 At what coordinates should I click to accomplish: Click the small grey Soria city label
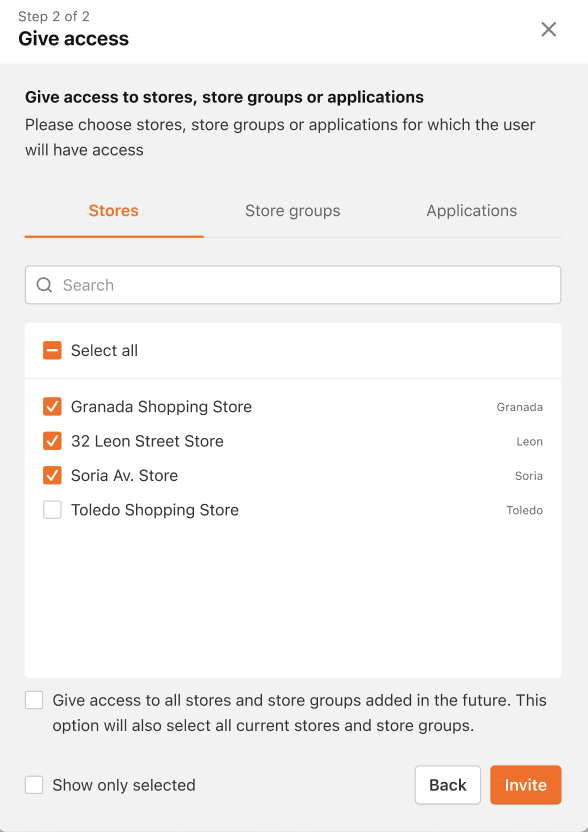[x=529, y=476]
